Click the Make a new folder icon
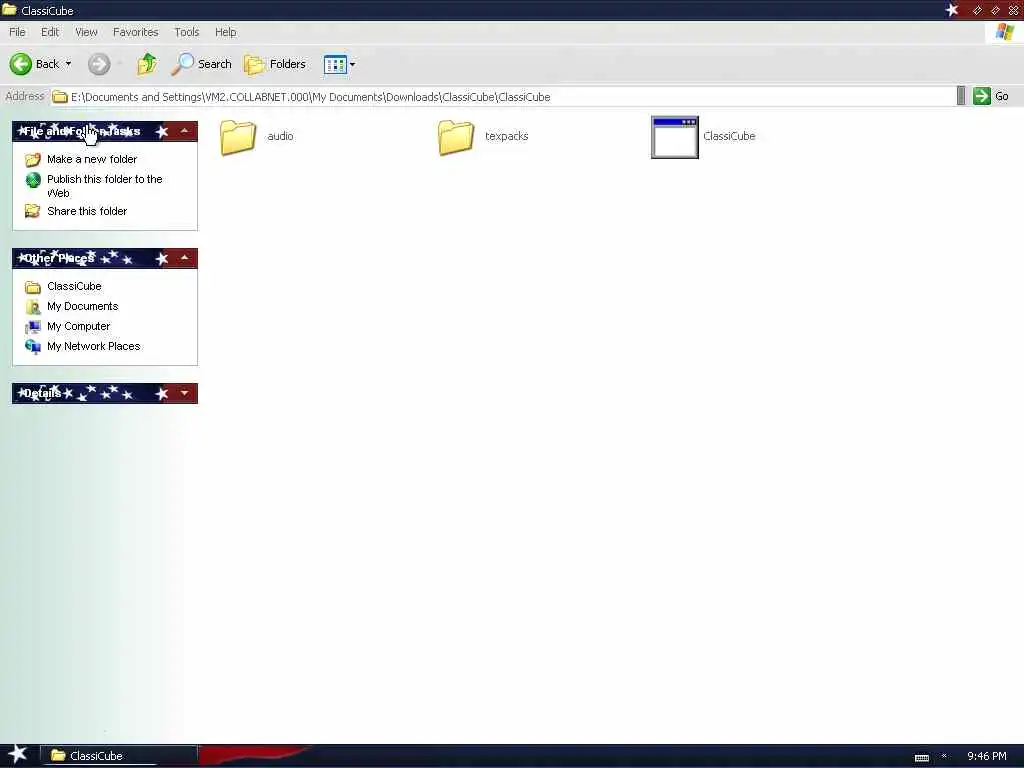The image size is (1024, 768). click(x=33, y=159)
